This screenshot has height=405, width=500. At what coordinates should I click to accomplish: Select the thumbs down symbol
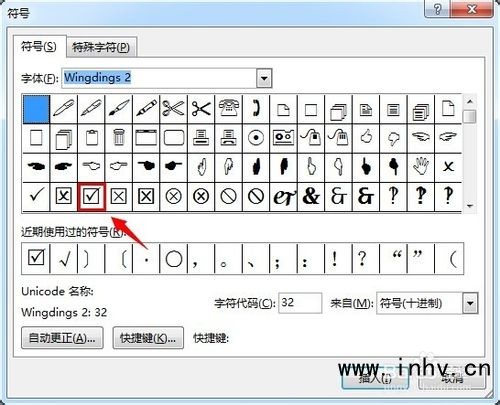[393, 138]
